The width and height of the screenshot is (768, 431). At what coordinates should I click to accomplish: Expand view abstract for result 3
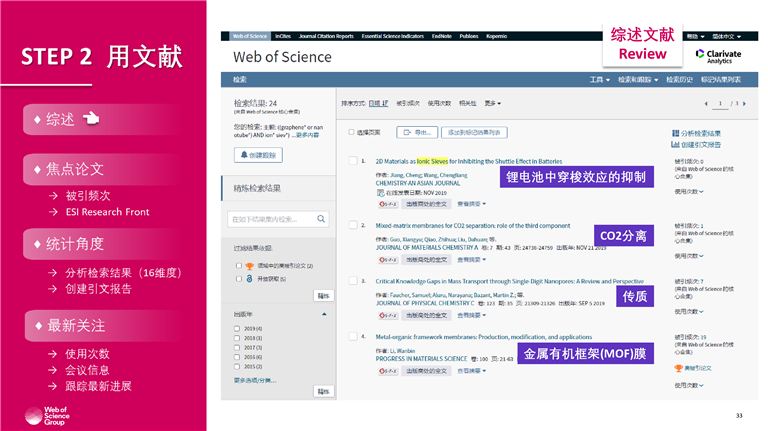(x=472, y=315)
